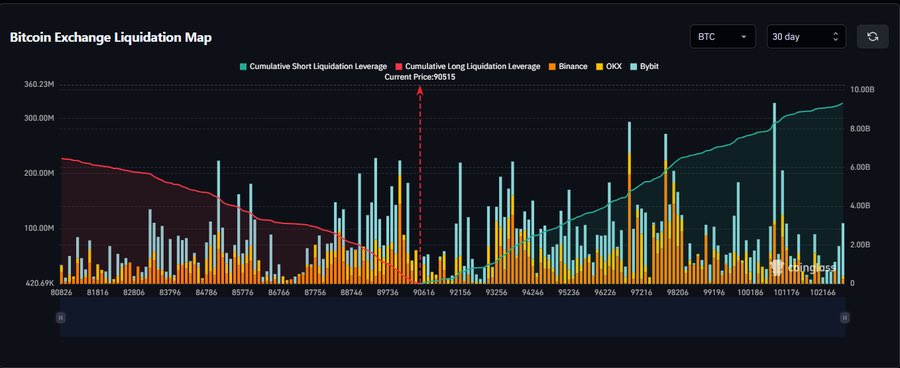900x368 pixels.
Task: Click the 90616 x-axis price label
Action: (424, 292)
